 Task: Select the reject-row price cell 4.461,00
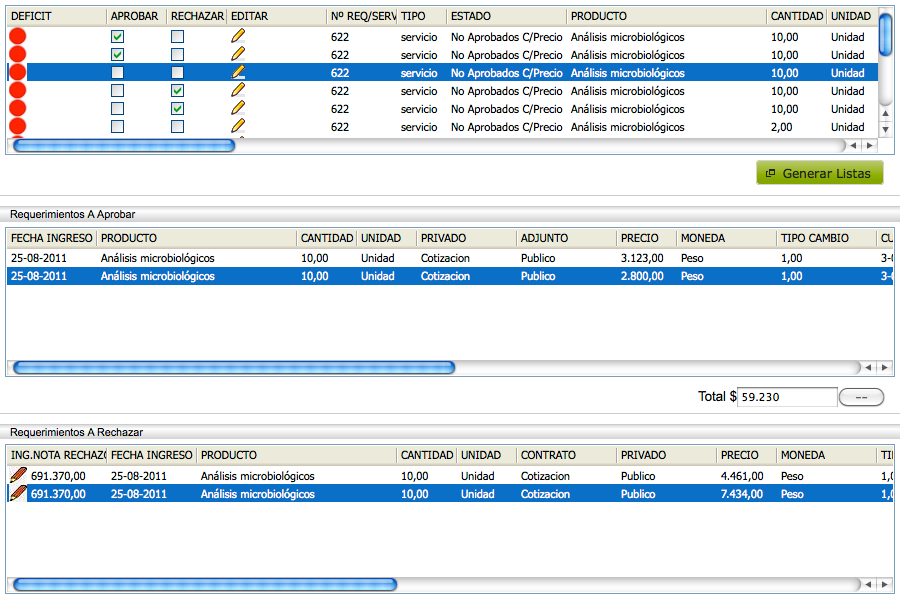pos(742,476)
